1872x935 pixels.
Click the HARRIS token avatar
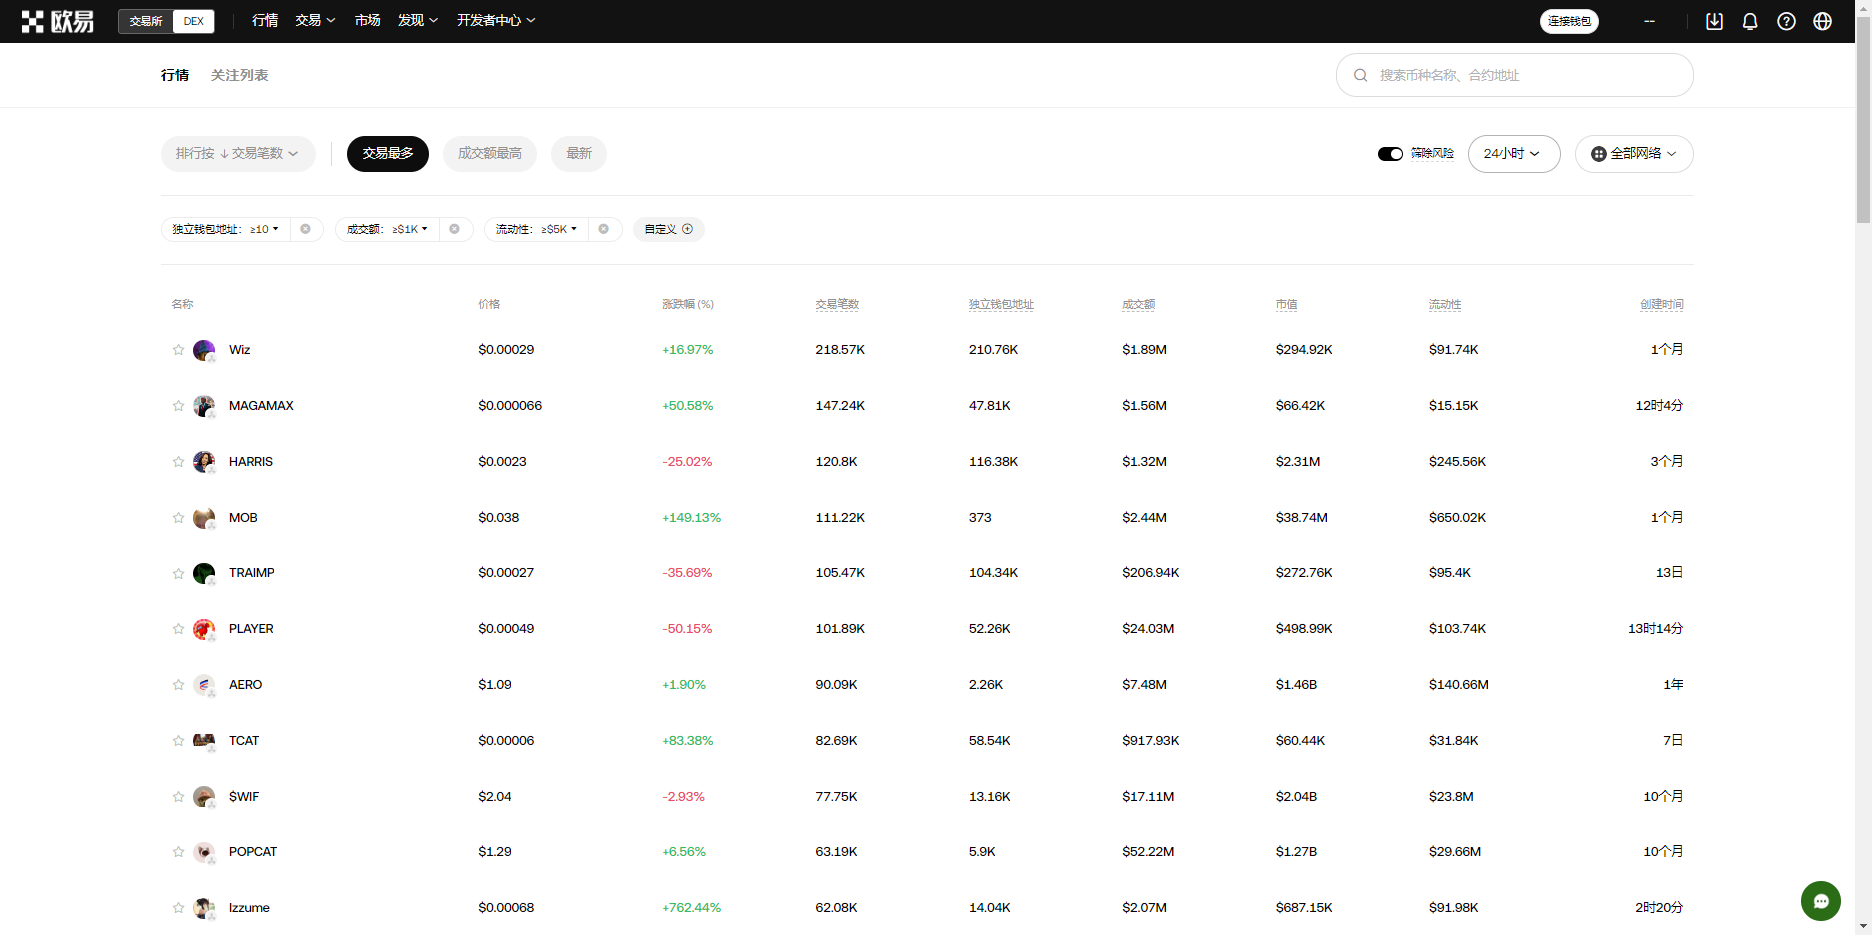(x=204, y=462)
